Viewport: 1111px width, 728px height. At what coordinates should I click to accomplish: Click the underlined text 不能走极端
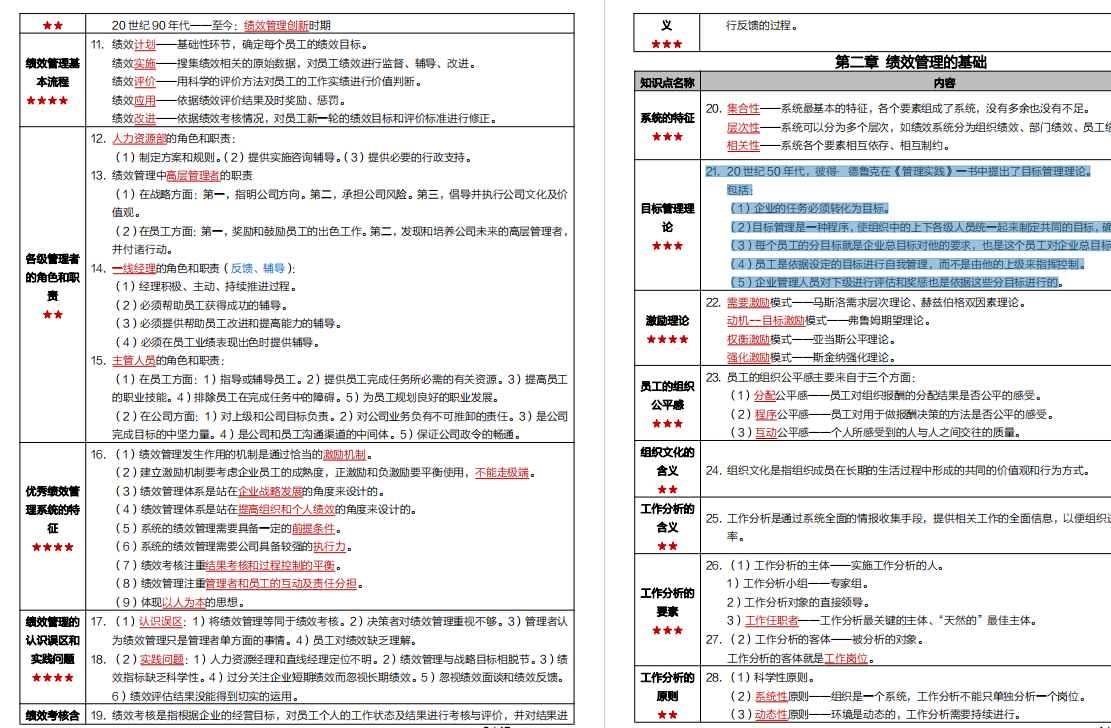tap(502, 473)
